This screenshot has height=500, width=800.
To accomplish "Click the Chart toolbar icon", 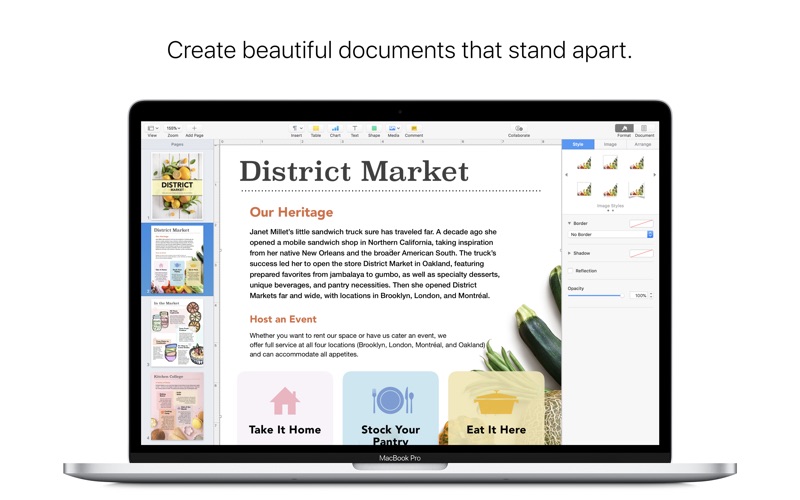I will [x=335, y=129].
